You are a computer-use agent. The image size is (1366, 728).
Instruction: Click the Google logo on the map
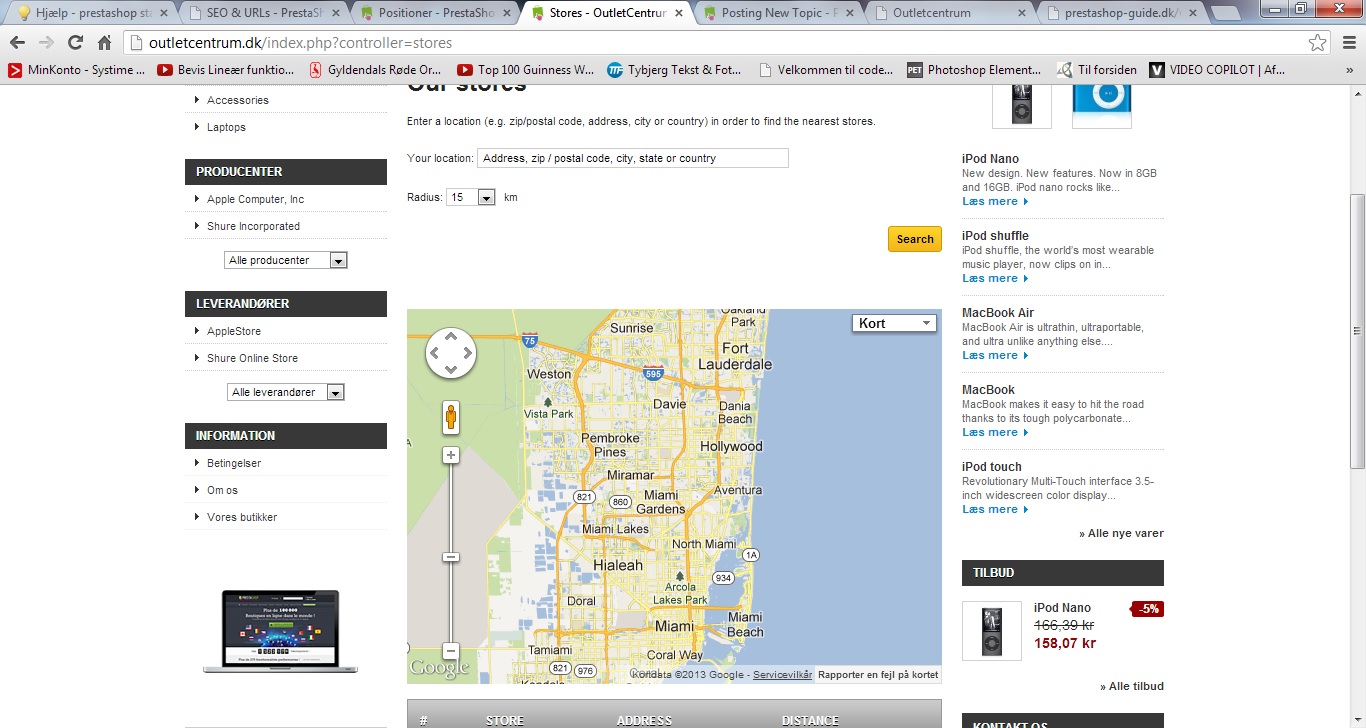click(439, 668)
